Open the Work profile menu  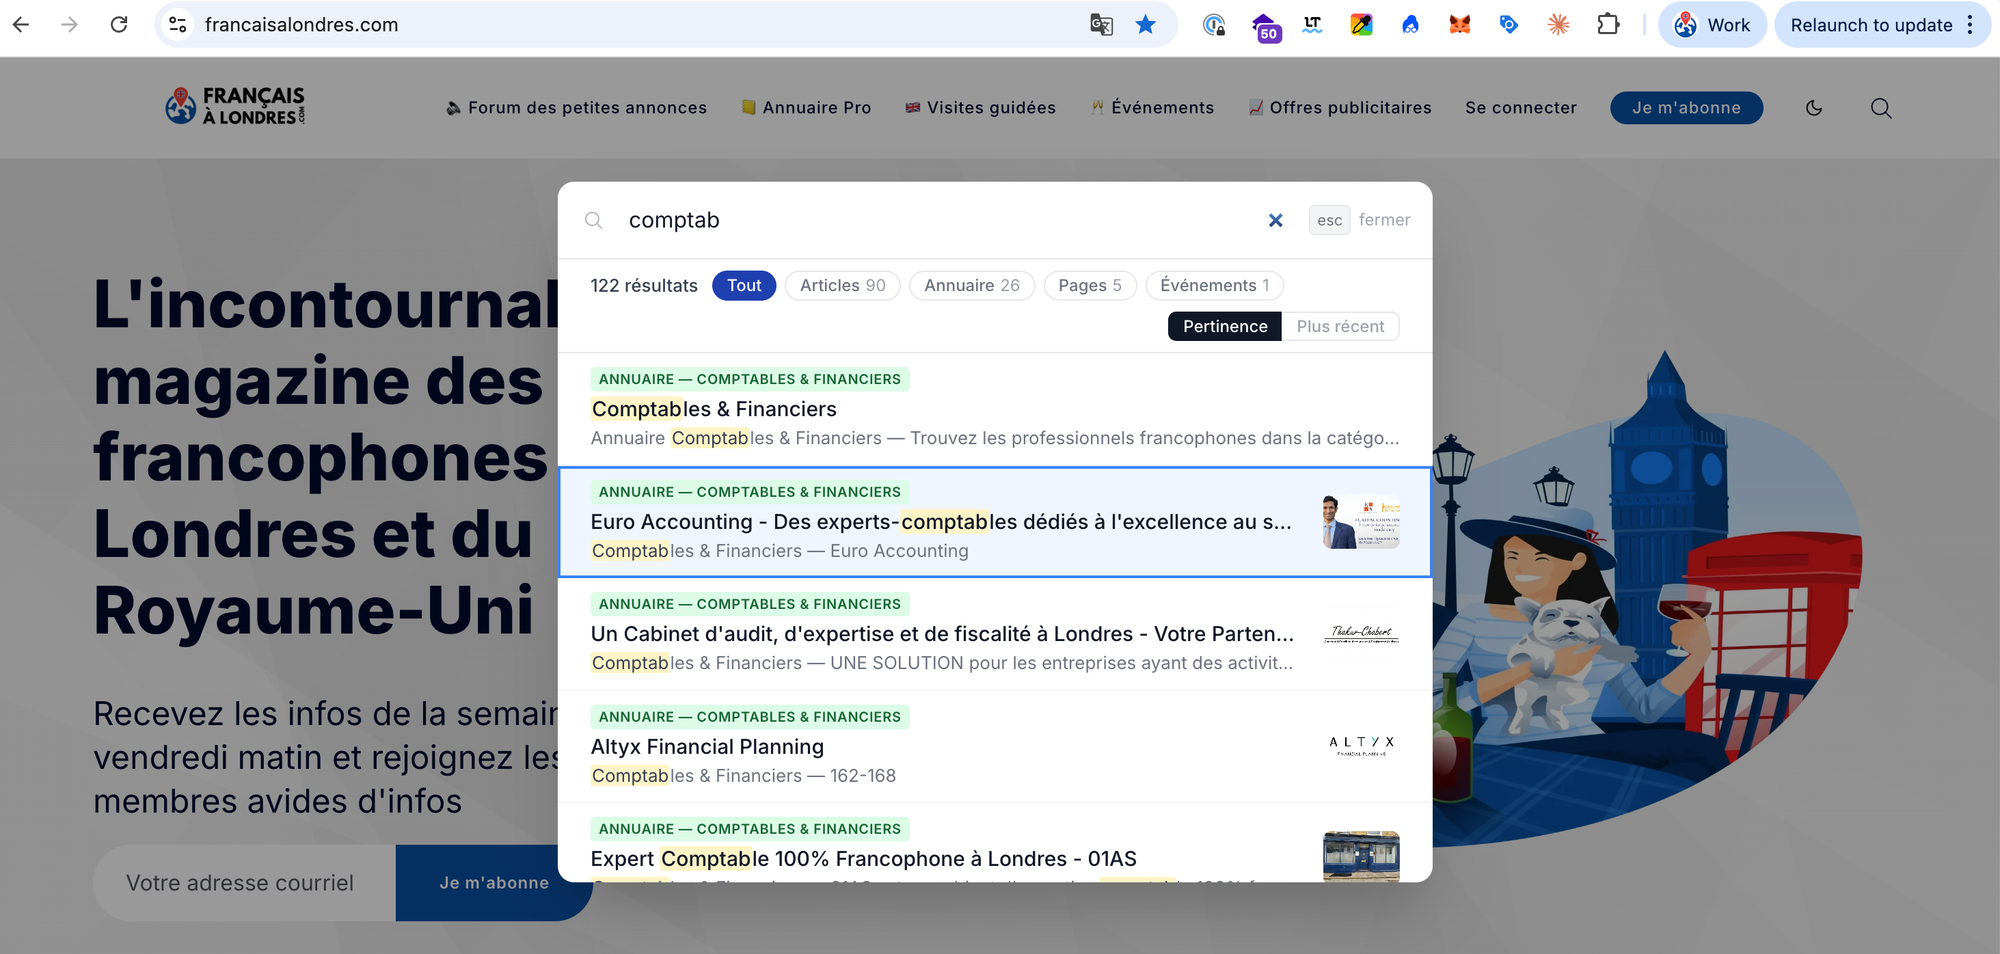point(1712,25)
